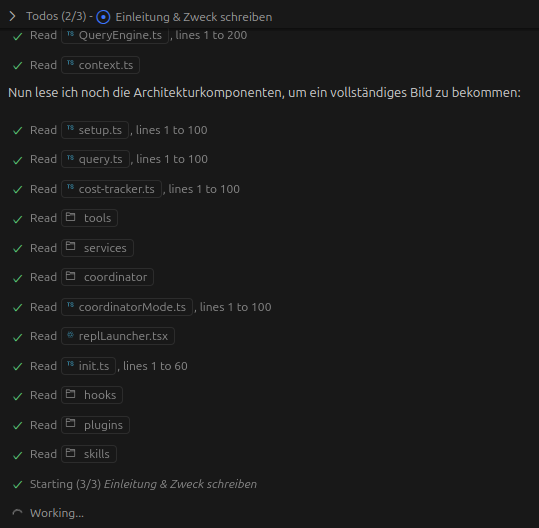Click the React icon on replLauncher.tsx

(x=70, y=334)
